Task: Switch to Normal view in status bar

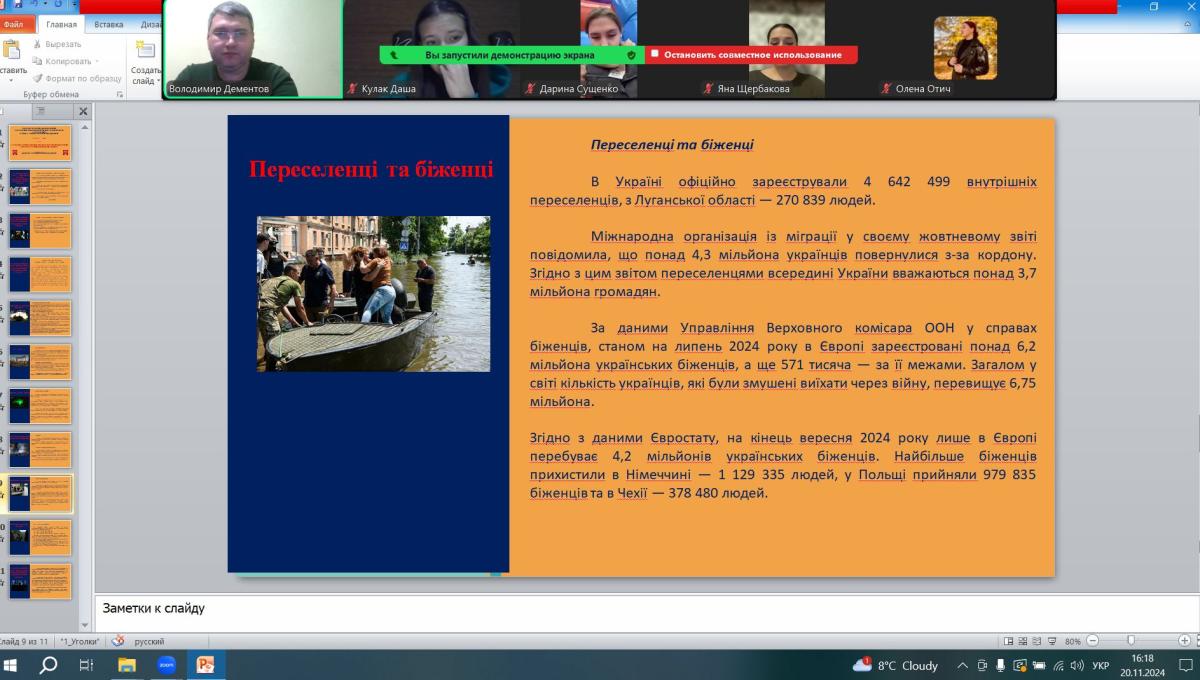Action: click(x=1008, y=641)
